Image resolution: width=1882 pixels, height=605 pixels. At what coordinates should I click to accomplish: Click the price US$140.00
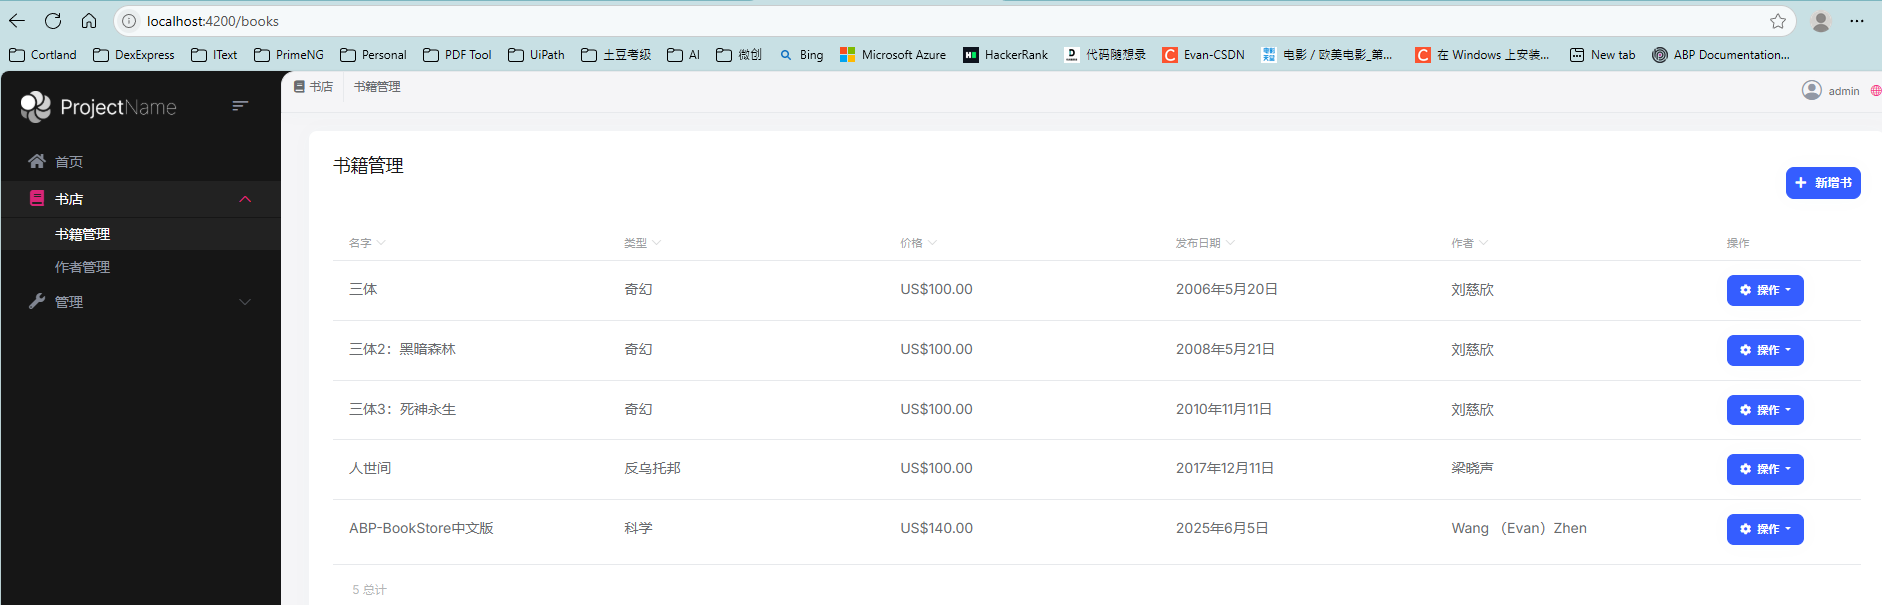click(936, 528)
